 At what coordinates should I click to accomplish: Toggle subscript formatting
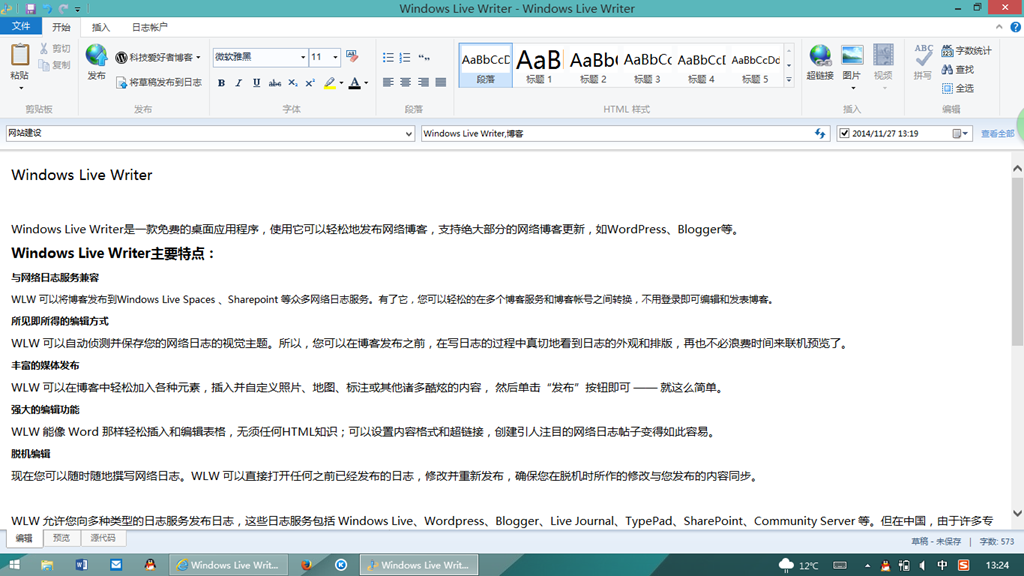293,83
